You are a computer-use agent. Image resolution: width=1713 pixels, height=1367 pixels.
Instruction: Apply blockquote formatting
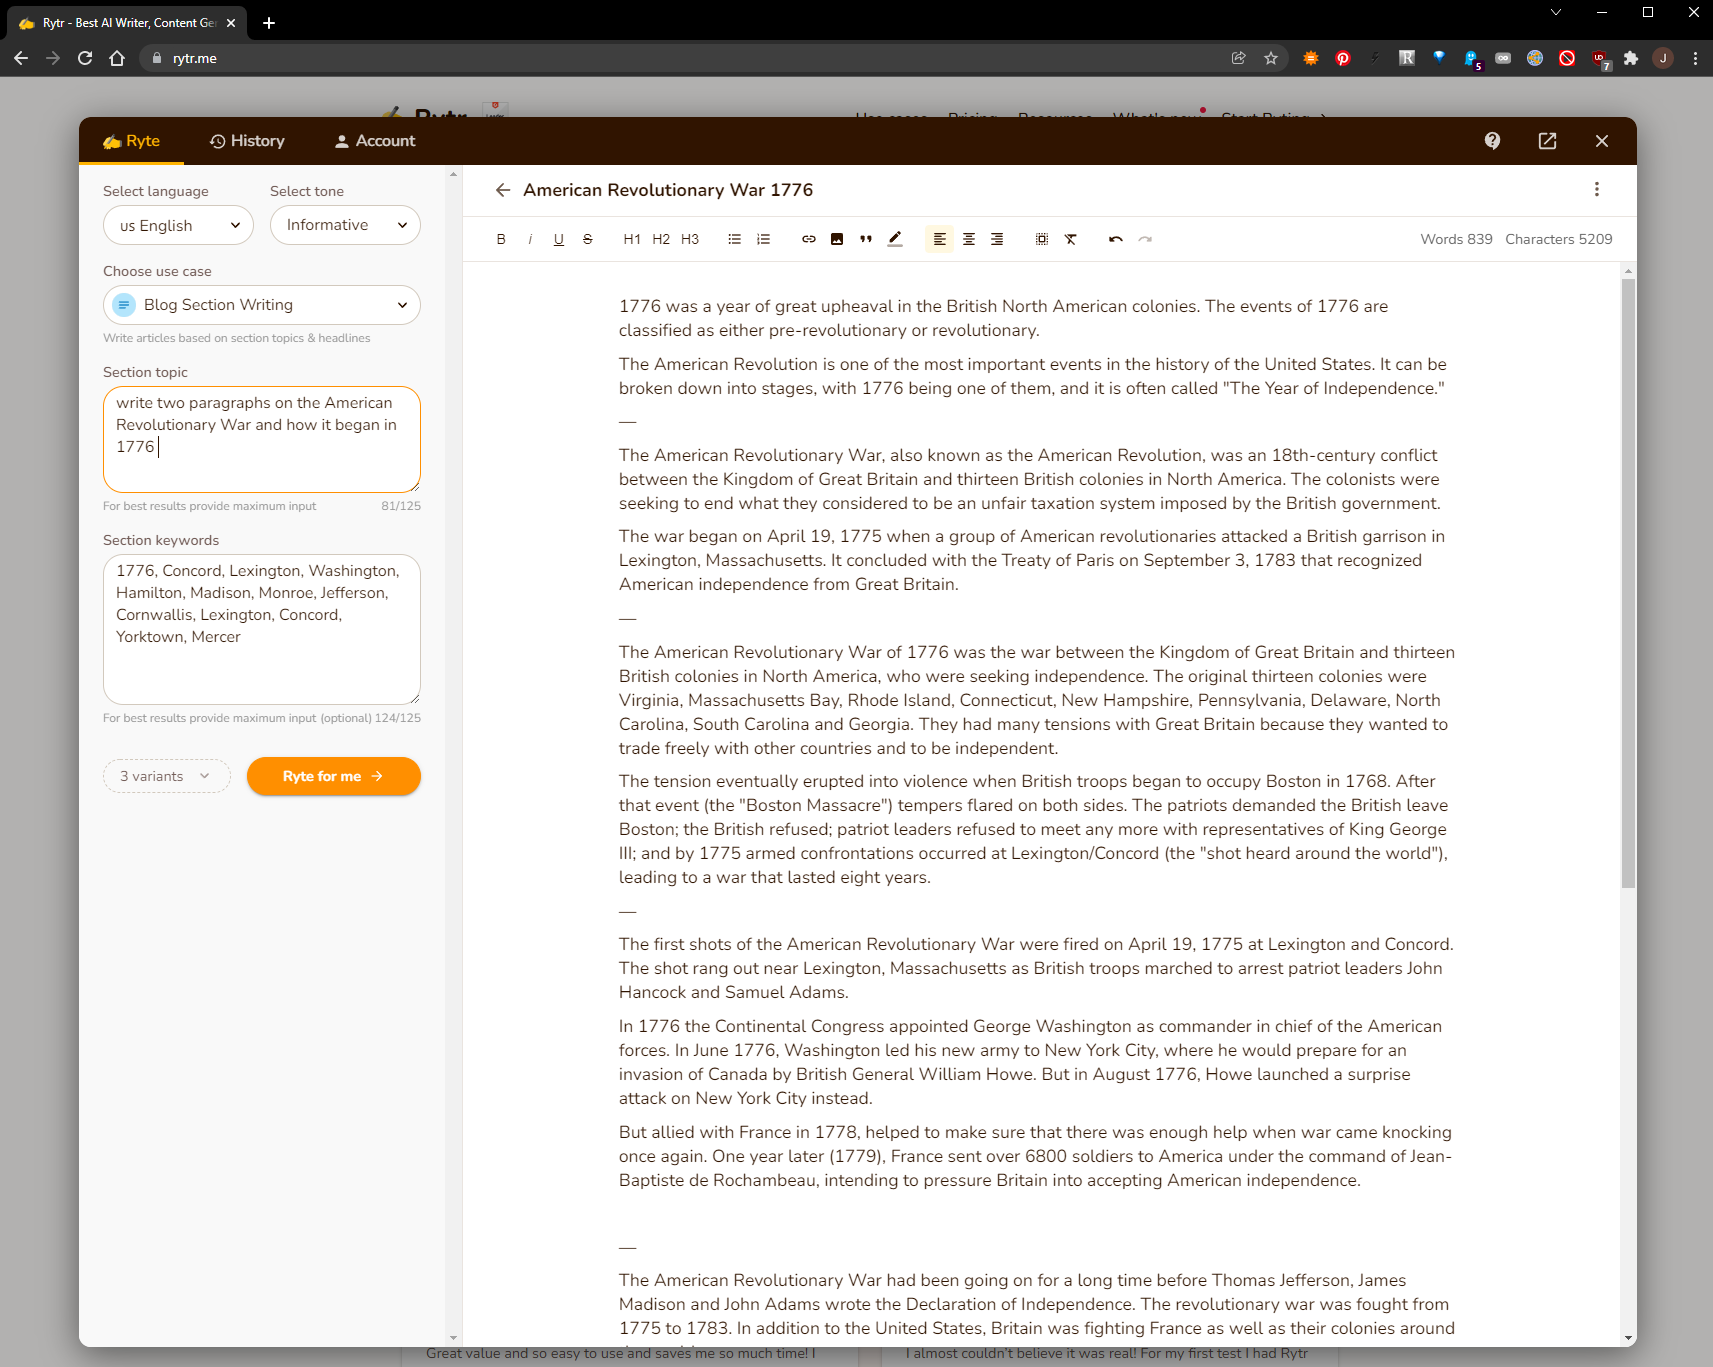point(866,239)
